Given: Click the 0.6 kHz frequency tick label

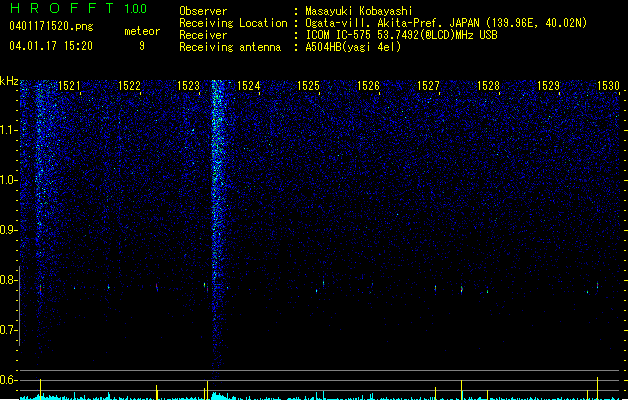Looking at the screenshot, I should click(x=8, y=380).
